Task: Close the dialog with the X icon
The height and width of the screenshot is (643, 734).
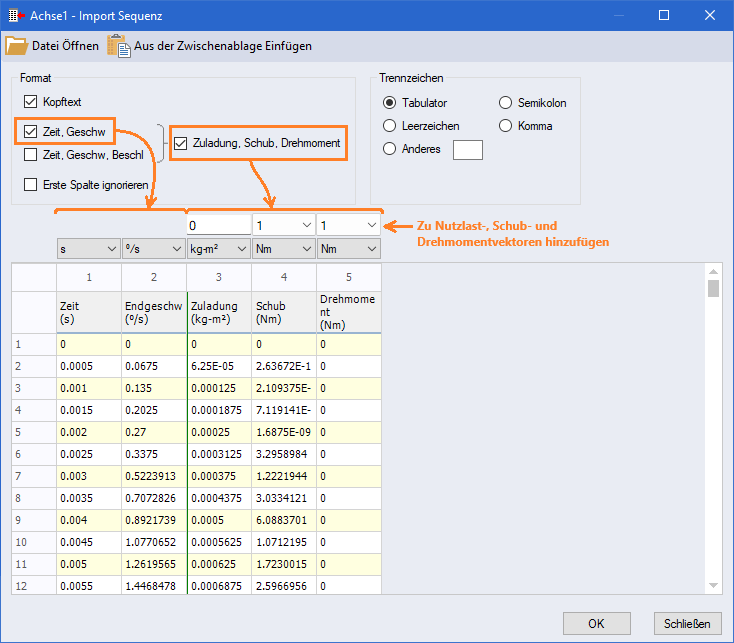Action: [x=710, y=15]
